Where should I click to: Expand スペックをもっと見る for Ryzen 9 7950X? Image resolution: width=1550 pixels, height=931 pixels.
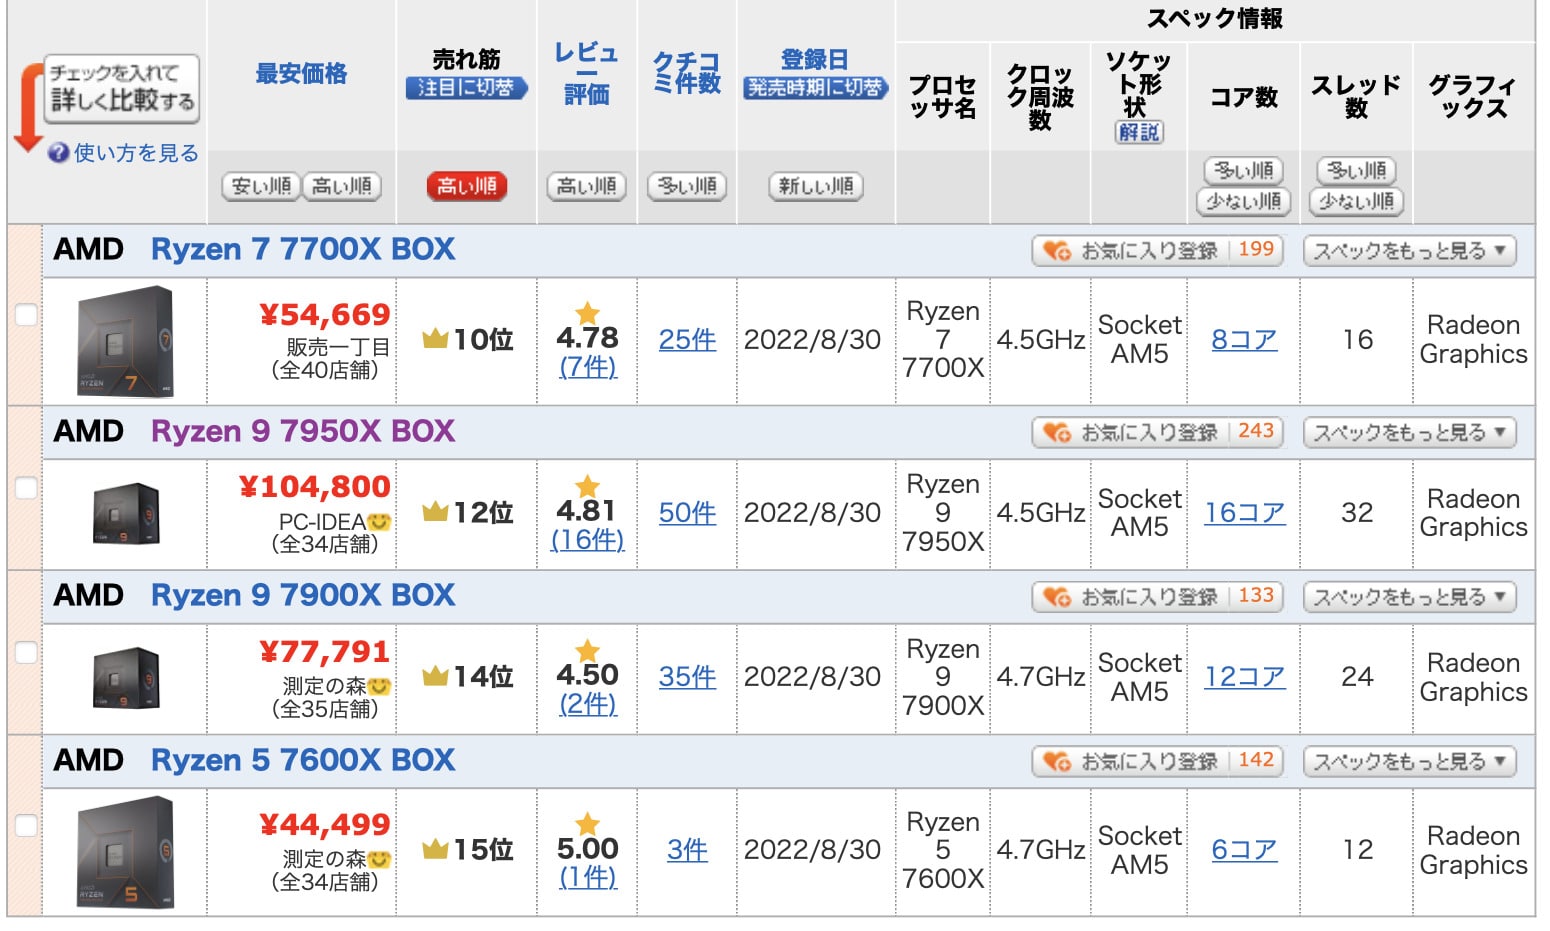pos(1410,433)
